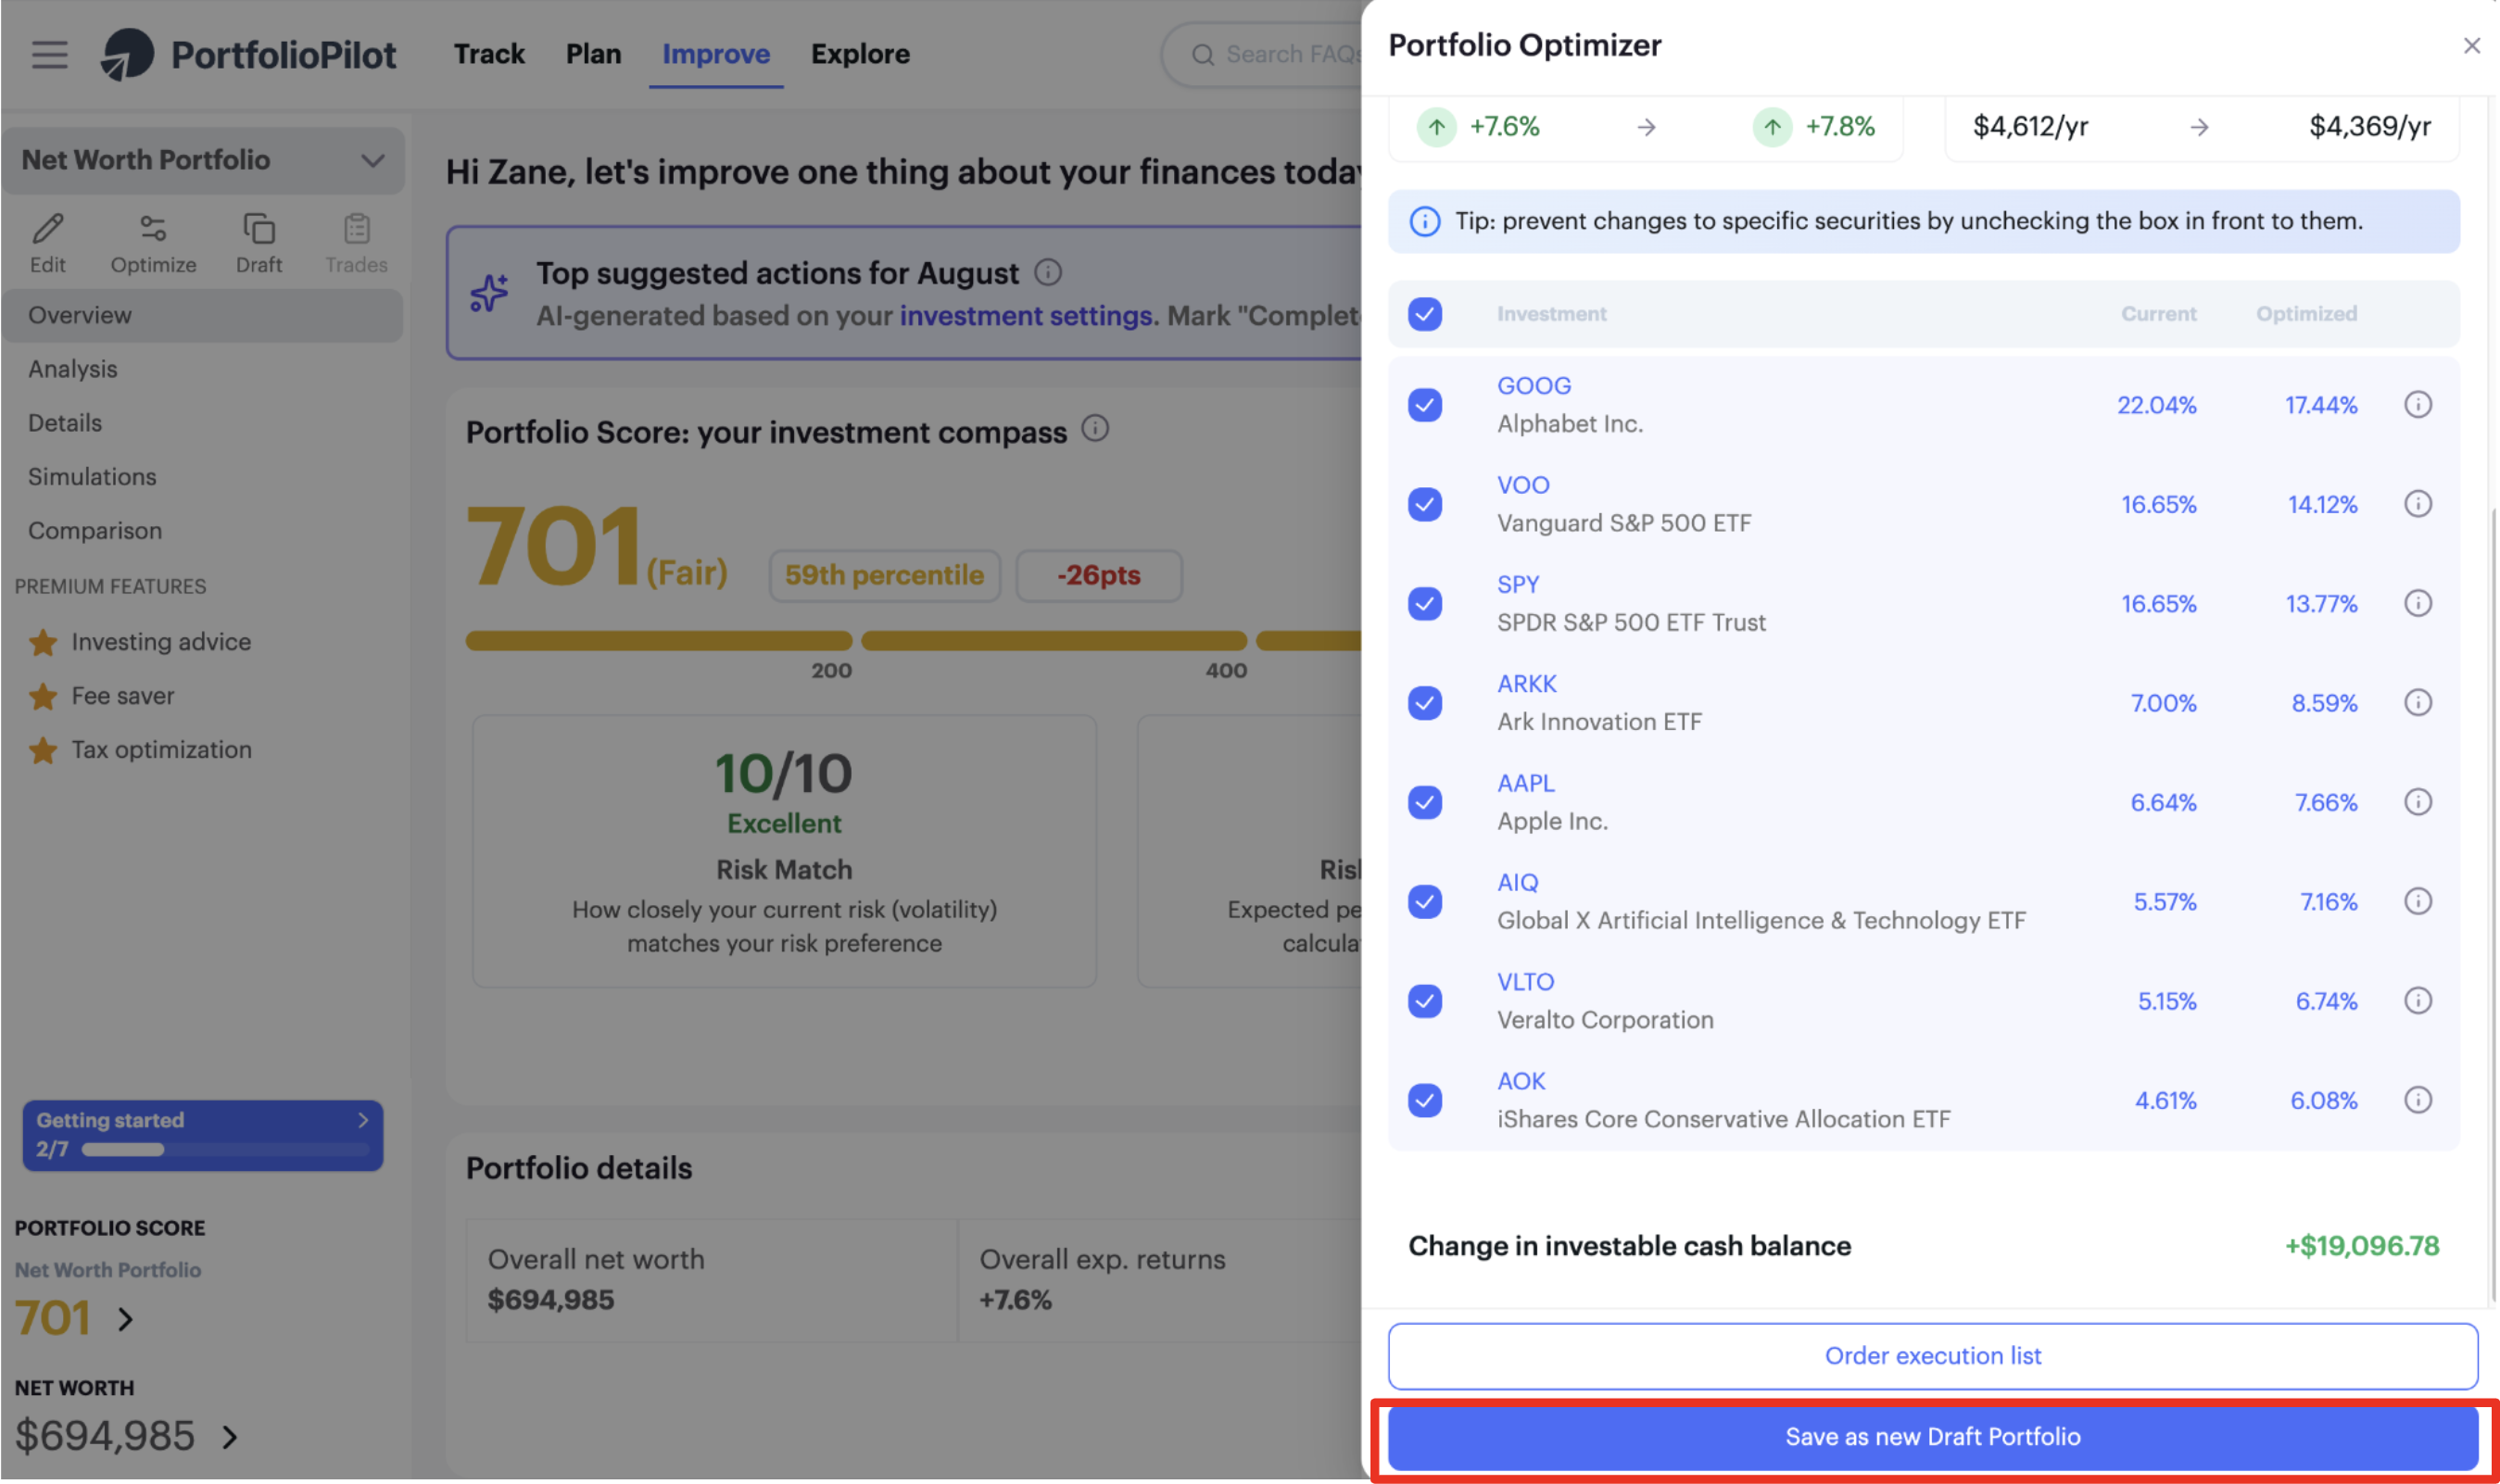The width and height of the screenshot is (2500, 1484).
Task: Uncheck the VOO Vanguard checkbox
Action: click(x=1424, y=504)
